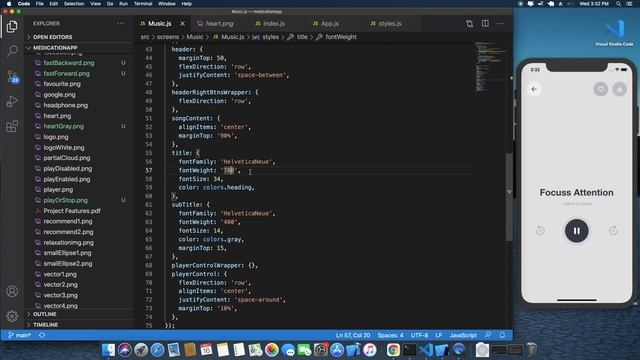Select relaxationimg.png in file tree
The image size is (640, 360).
point(68,242)
